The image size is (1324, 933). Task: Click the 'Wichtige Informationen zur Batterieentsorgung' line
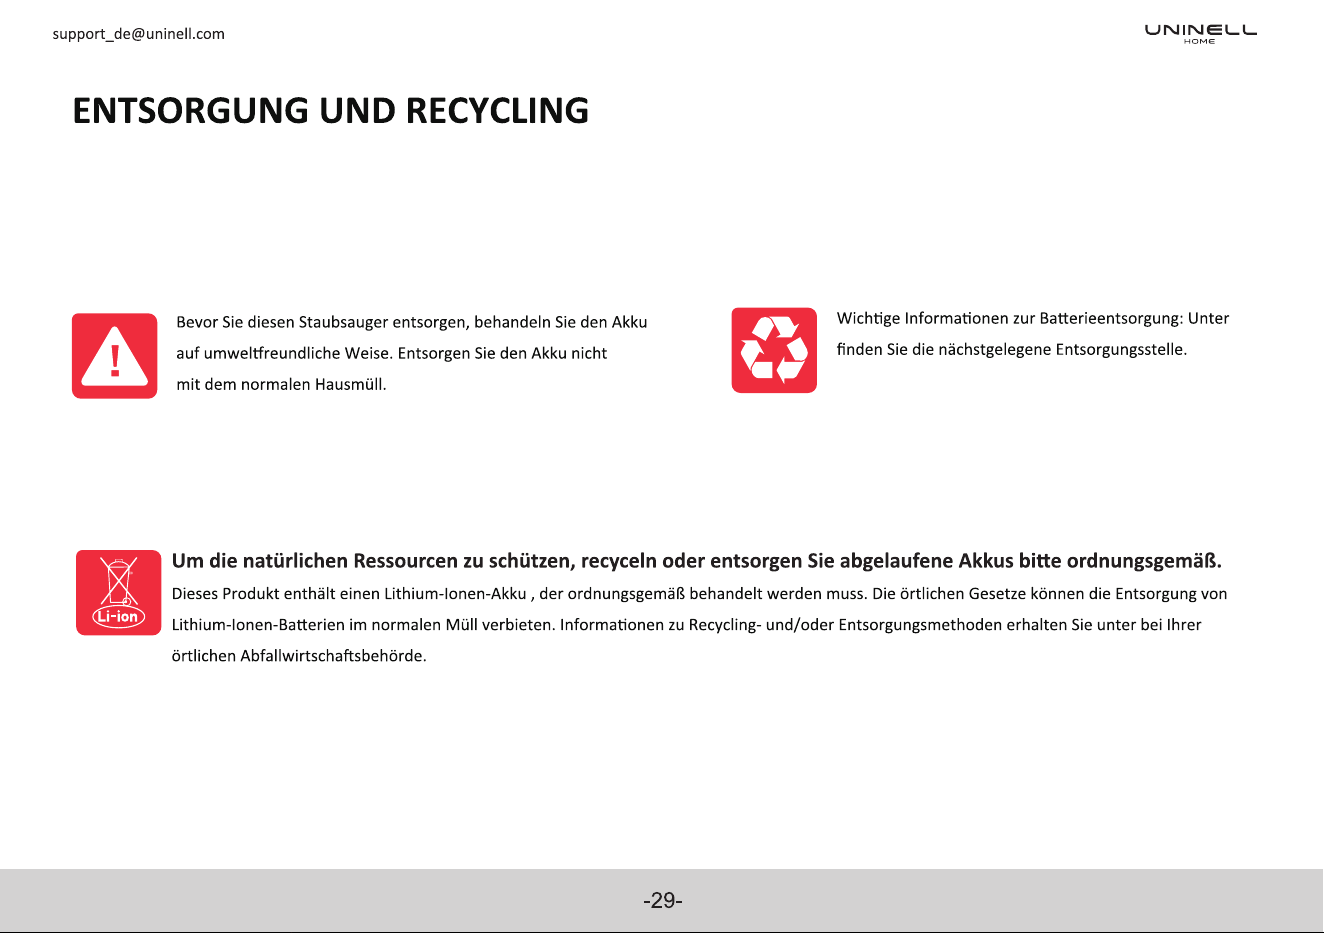(x=1033, y=318)
